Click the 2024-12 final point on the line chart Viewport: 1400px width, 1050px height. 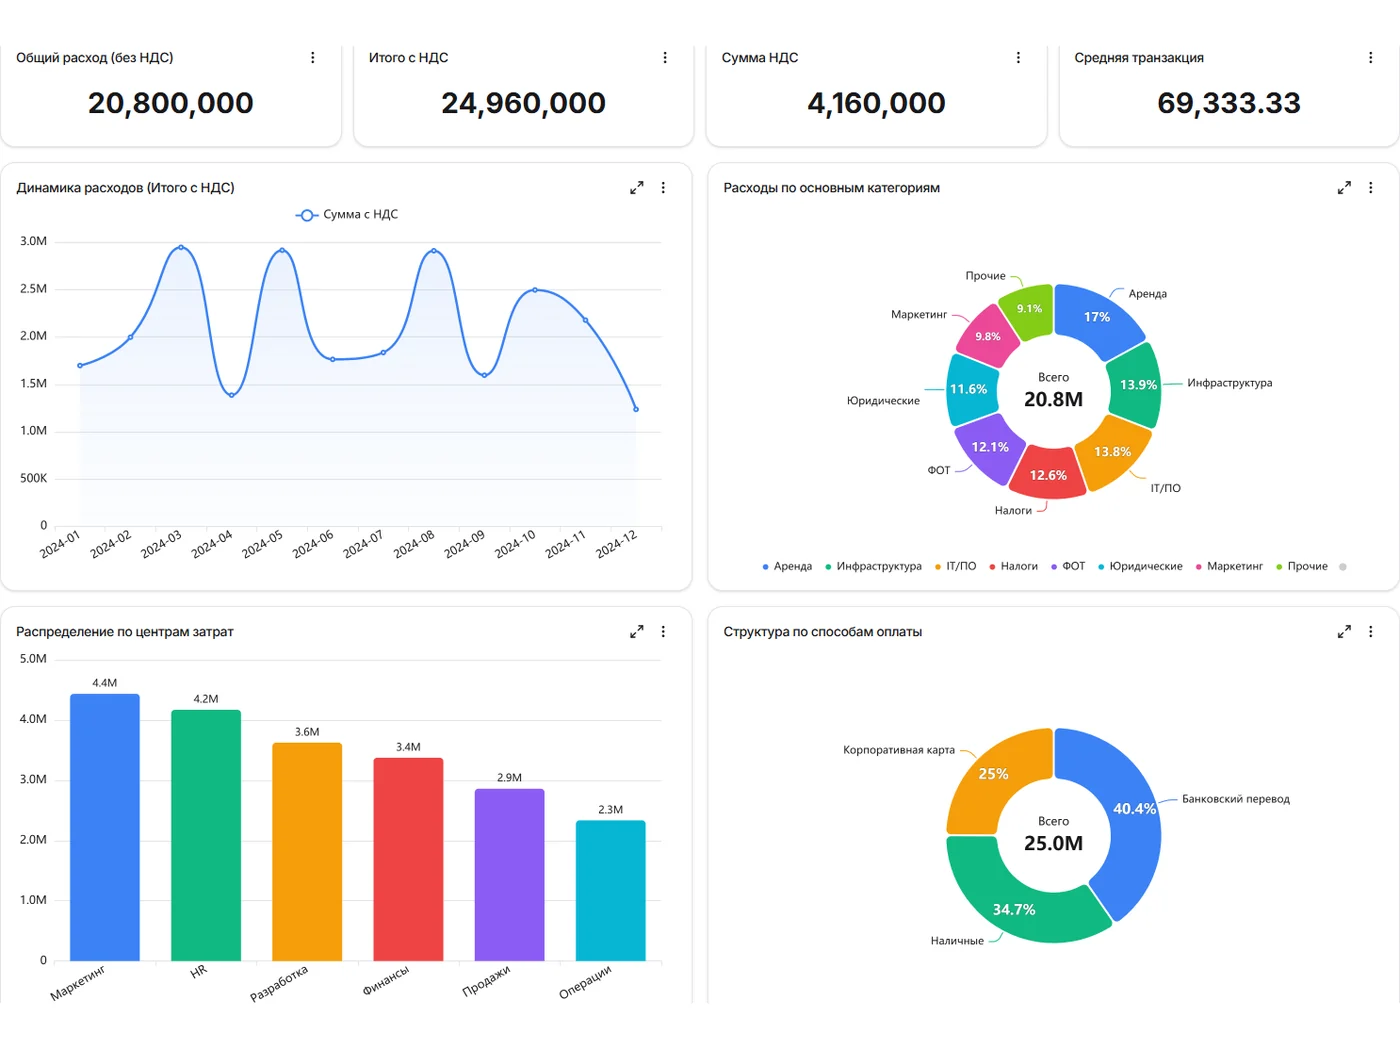pyautogui.click(x=636, y=409)
